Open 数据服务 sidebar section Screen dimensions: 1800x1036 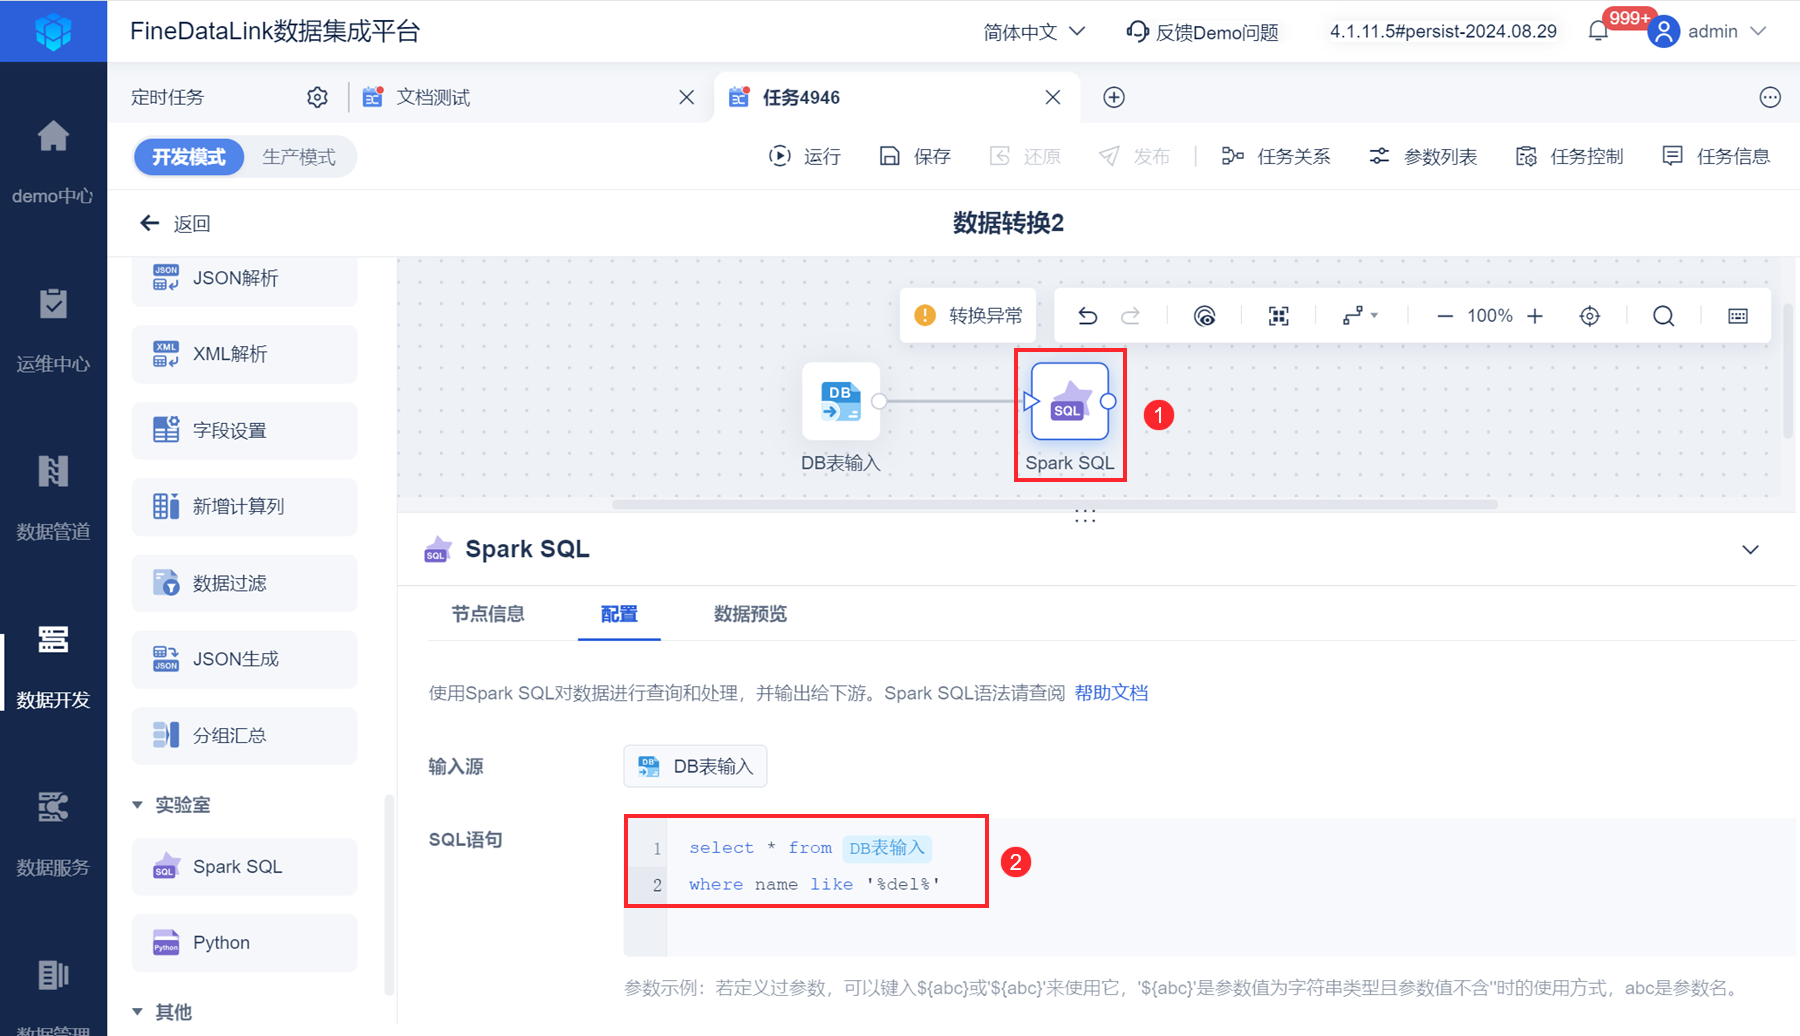53,834
